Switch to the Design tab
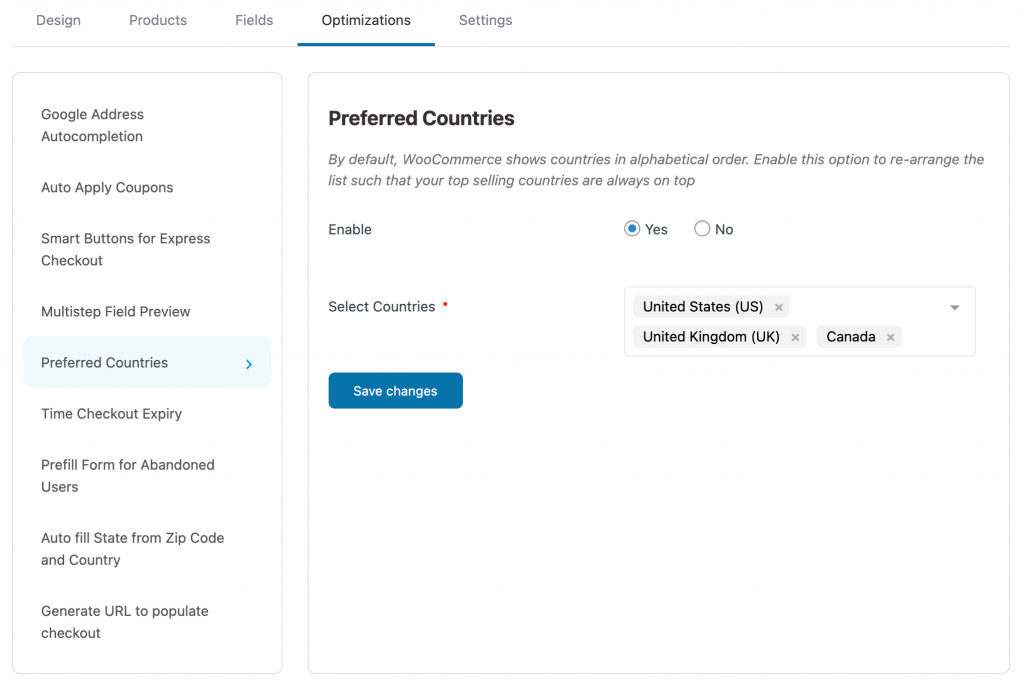1024x687 pixels. [58, 20]
